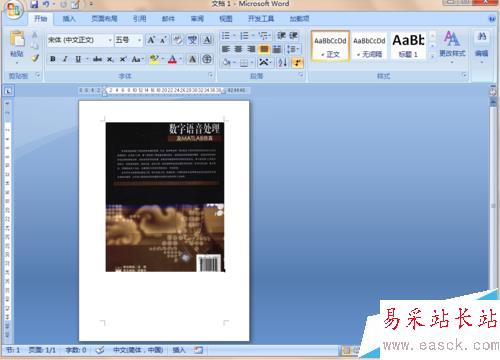Viewport: 500px width, 360px height.
Task: Apply subscript formatting
Action: (110, 59)
